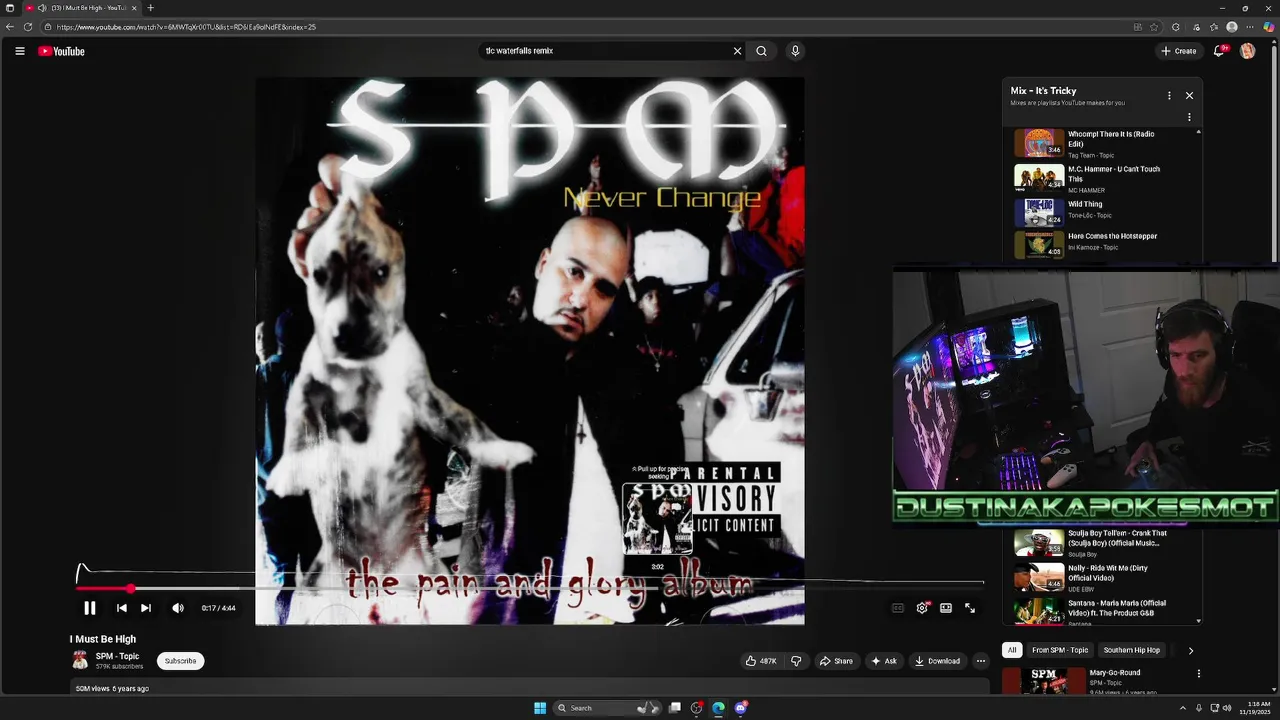Open the YouTube account avatar menu

point(1247,51)
